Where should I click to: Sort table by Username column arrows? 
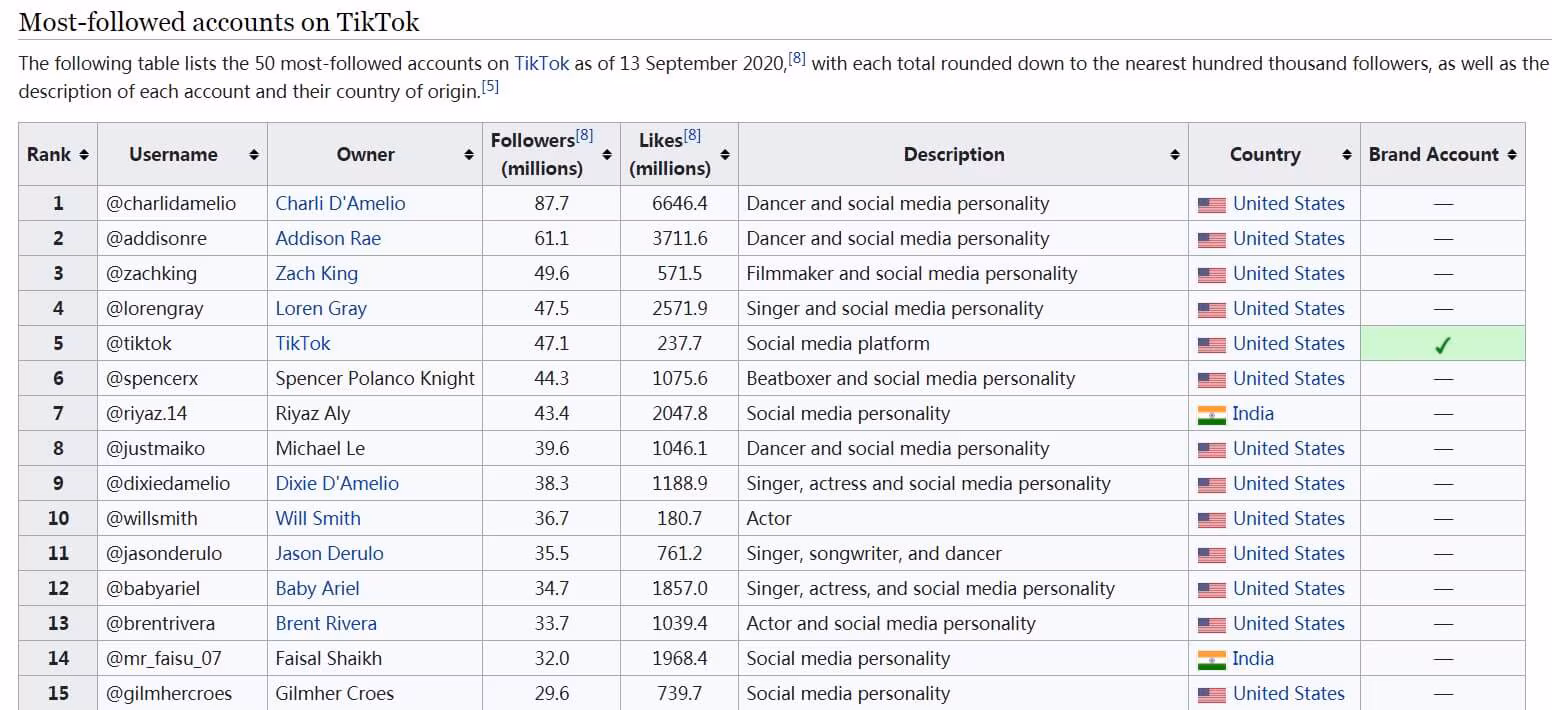[254, 155]
